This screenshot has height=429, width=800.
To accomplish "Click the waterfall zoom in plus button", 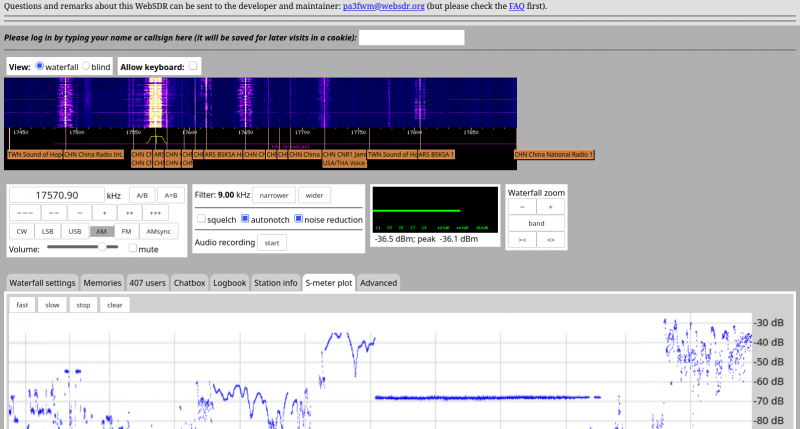I will click(x=550, y=206).
